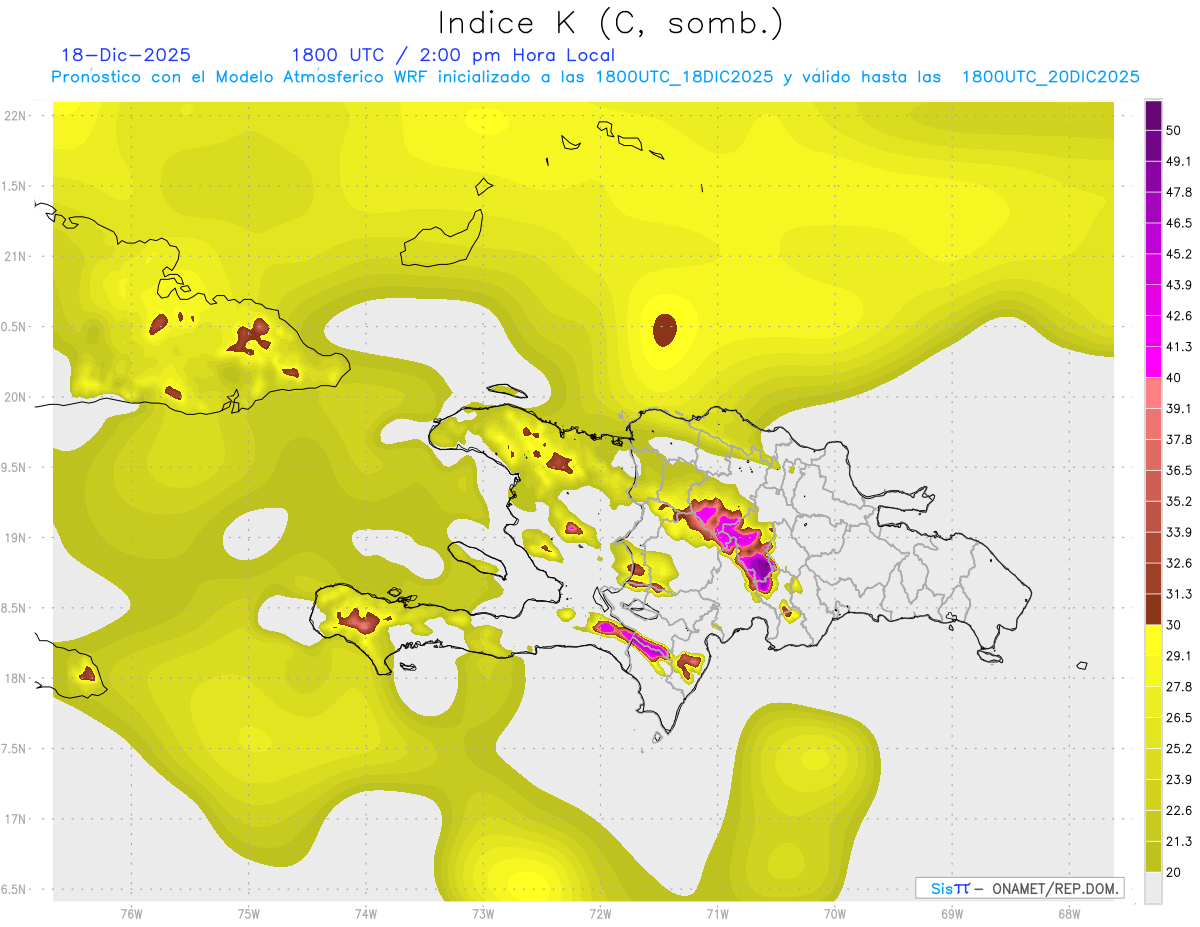Image resolution: width=1200 pixels, height=927 pixels.
Task: Click the legend value "37.8"
Action: tap(1179, 440)
